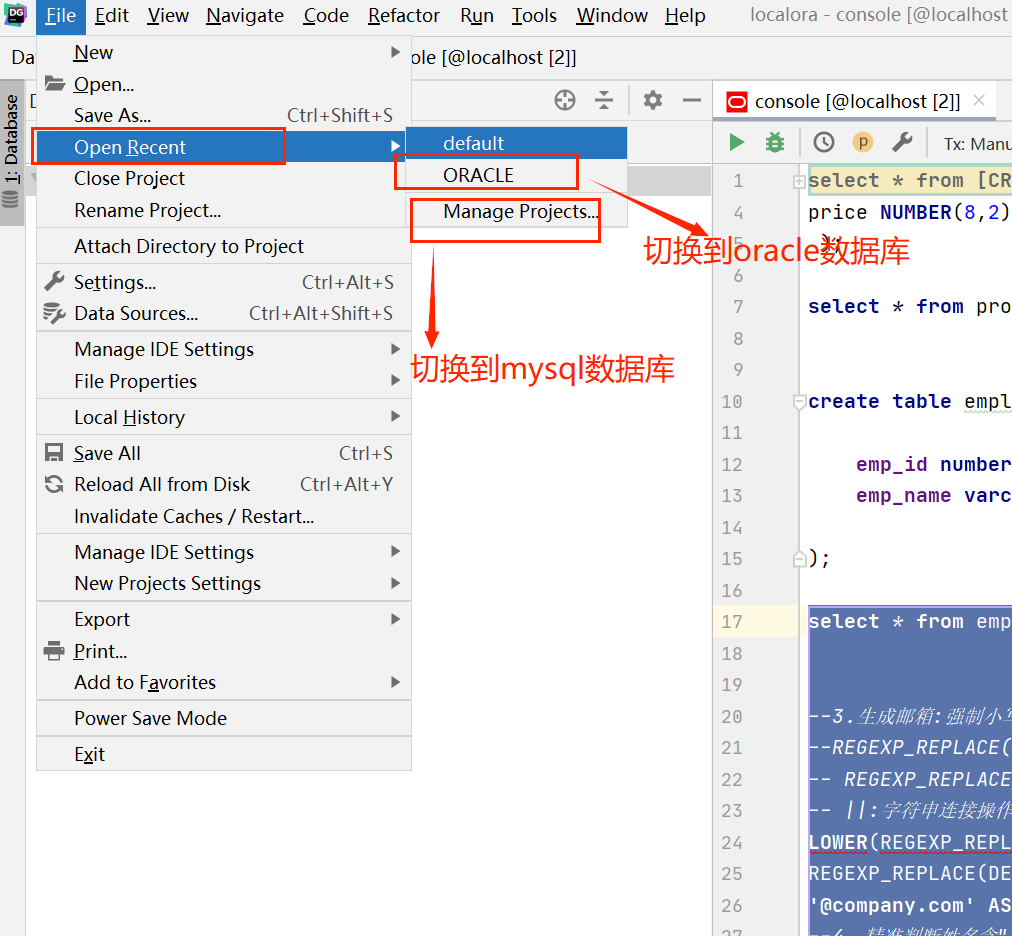Select Invalidate Caches / Restart...
The width and height of the screenshot is (1012, 936).
[223, 516]
